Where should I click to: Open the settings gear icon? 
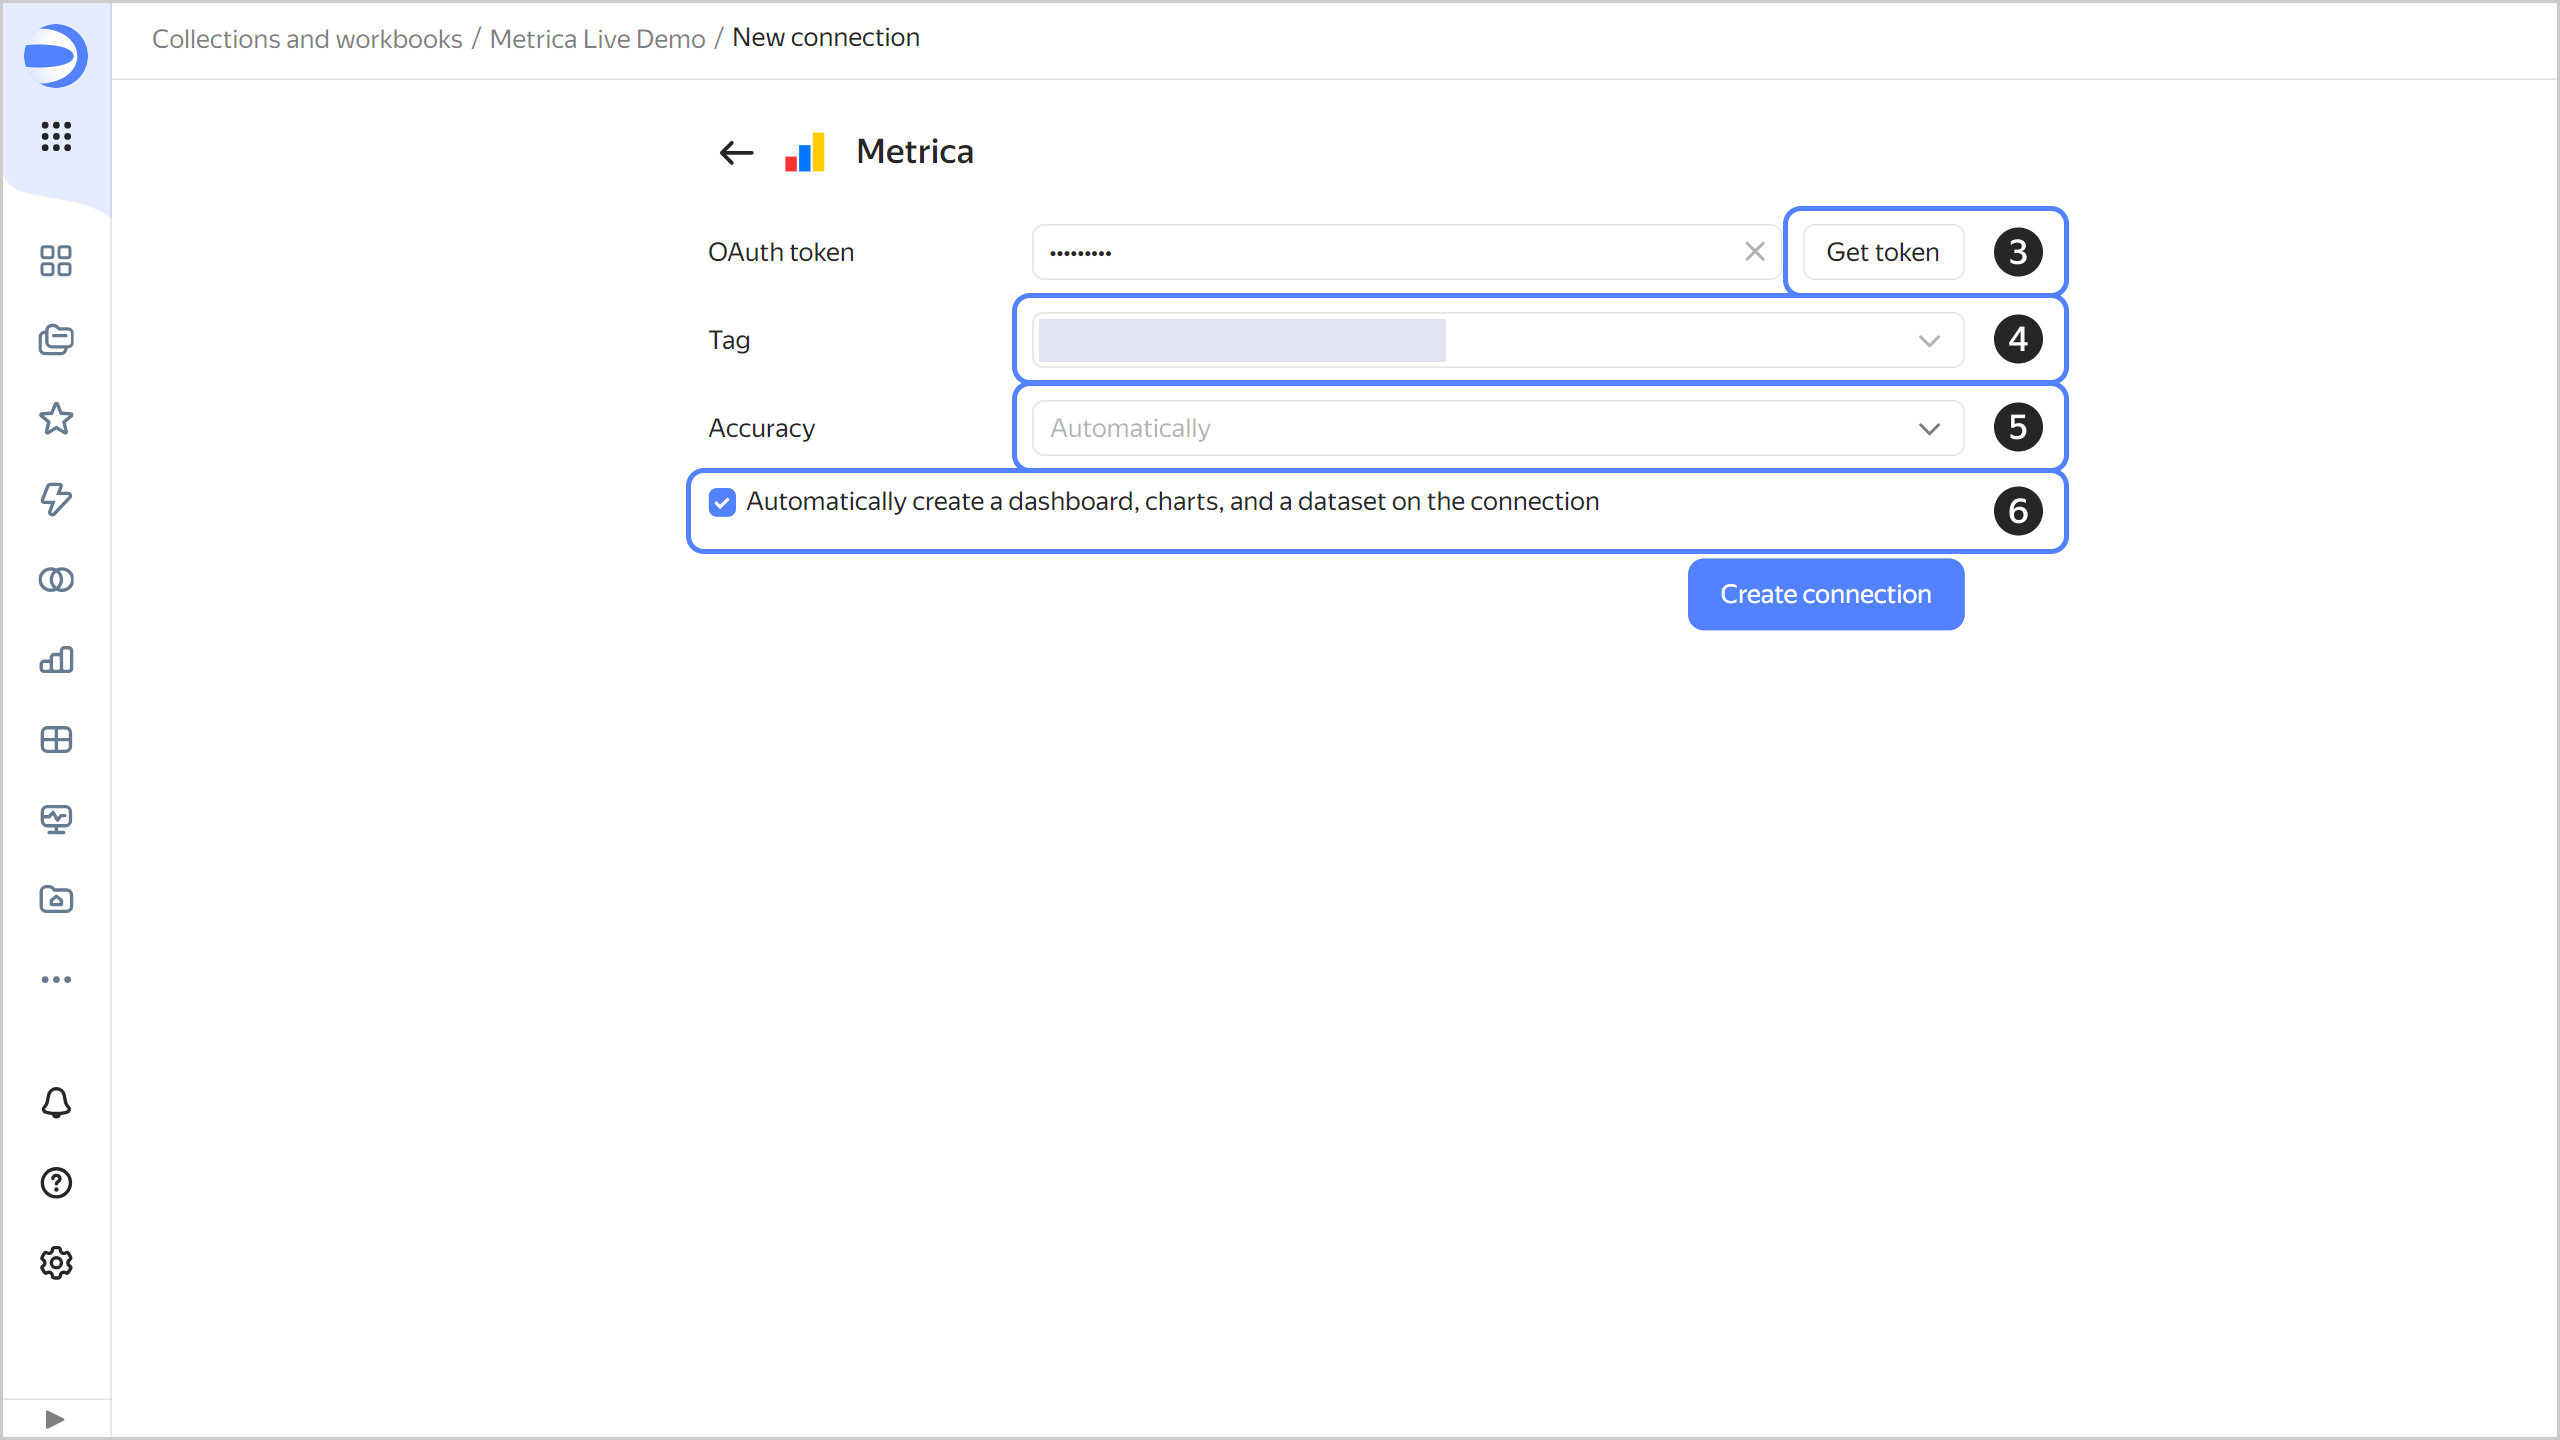click(x=56, y=1263)
